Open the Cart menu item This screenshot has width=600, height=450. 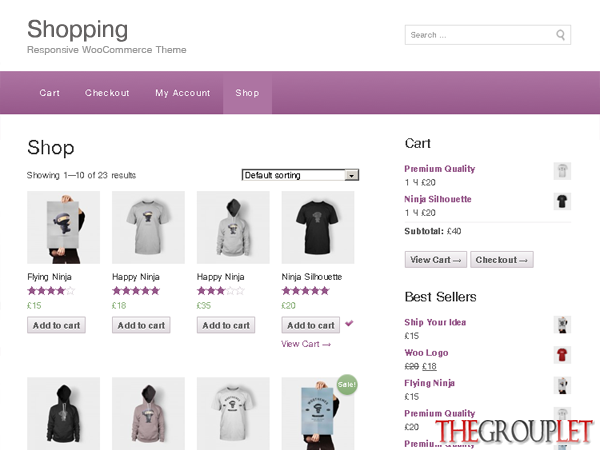click(50, 93)
